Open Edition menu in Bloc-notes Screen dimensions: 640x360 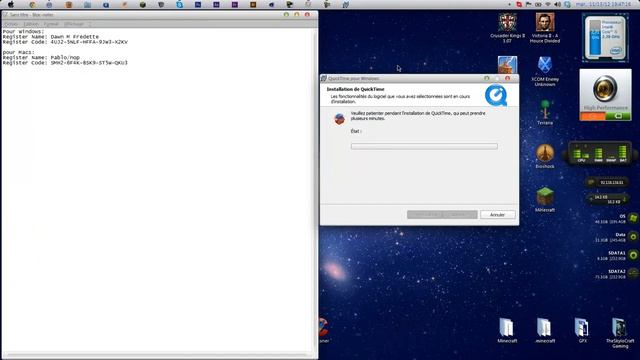[31, 24]
